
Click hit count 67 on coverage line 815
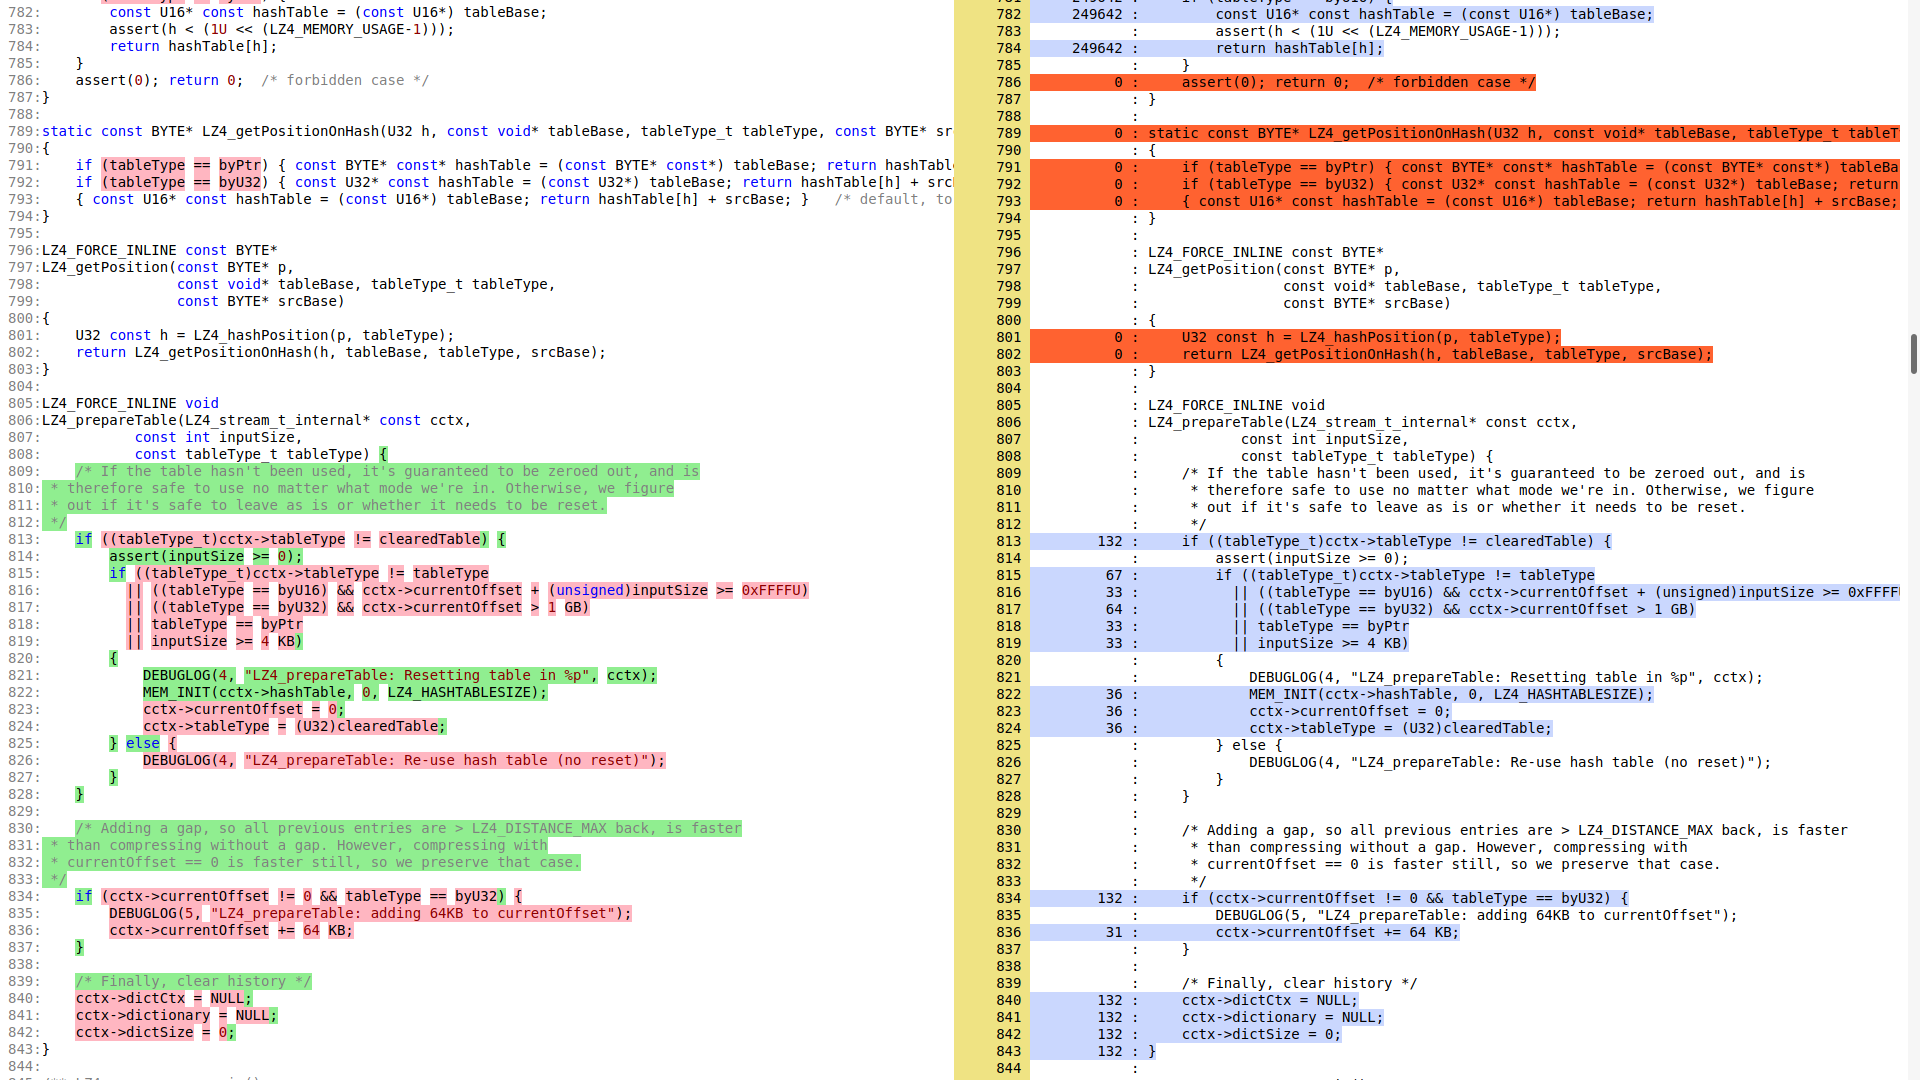[x=1114, y=575]
